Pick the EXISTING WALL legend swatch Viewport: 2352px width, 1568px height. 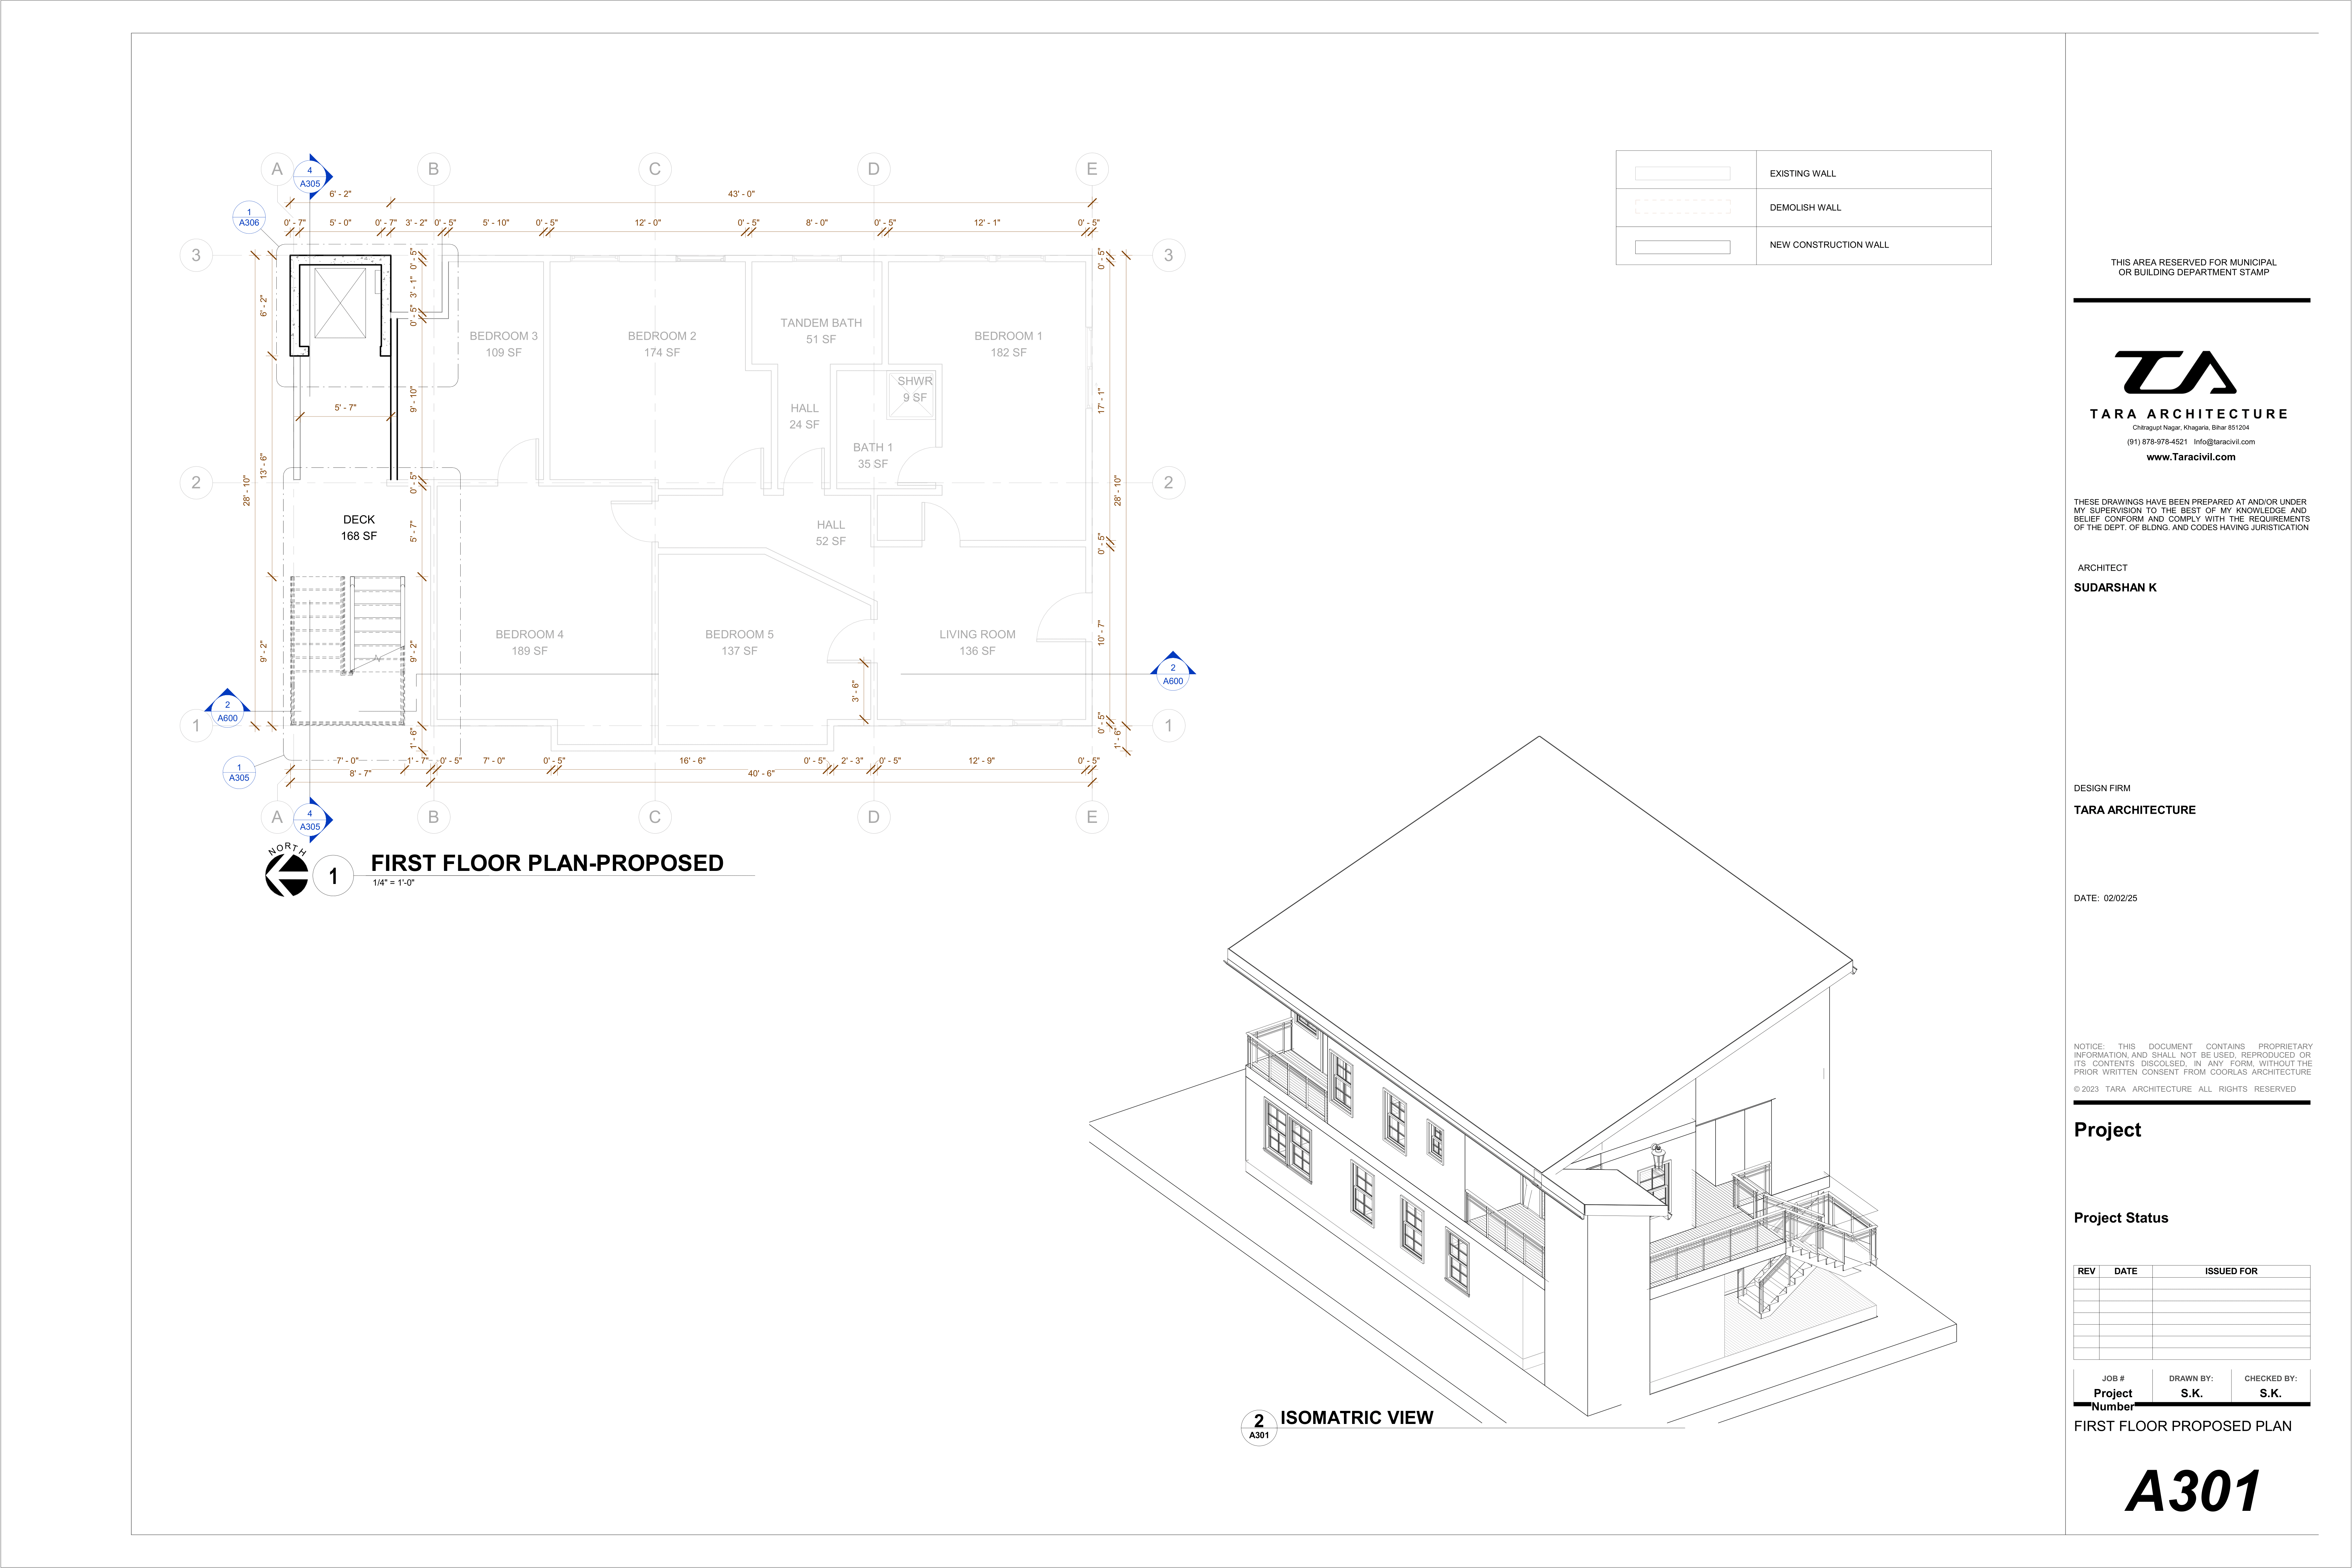tap(1682, 174)
